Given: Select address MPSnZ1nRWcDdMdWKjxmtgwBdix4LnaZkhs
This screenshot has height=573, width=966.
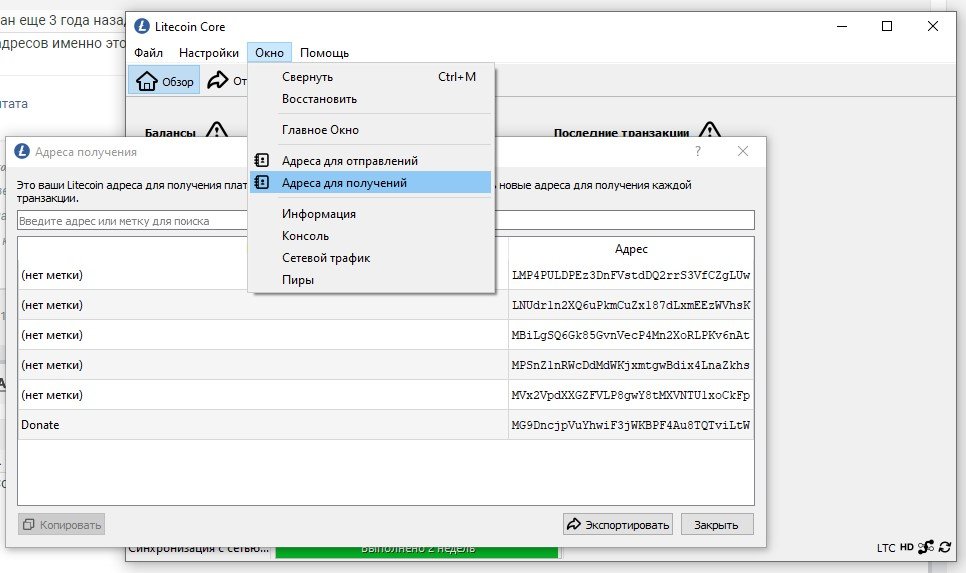Looking at the screenshot, I should click(631, 365).
